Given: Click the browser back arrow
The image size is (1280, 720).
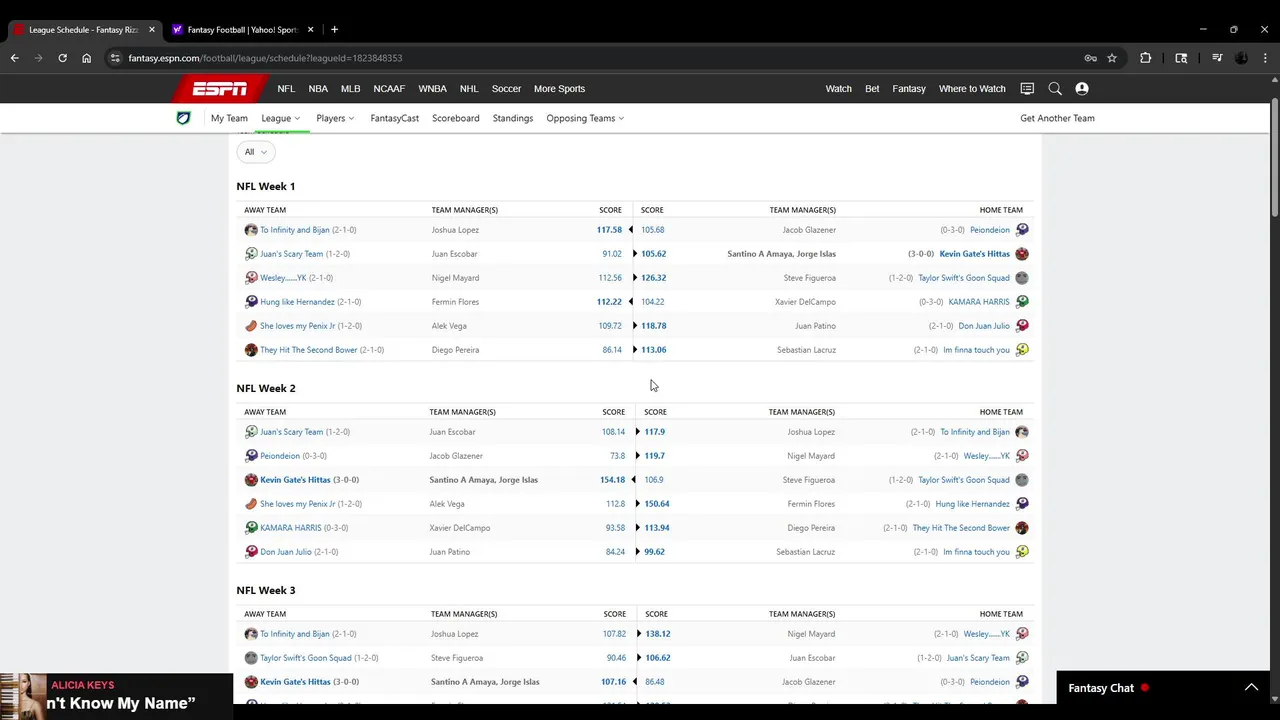Looking at the screenshot, I should [15, 58].
